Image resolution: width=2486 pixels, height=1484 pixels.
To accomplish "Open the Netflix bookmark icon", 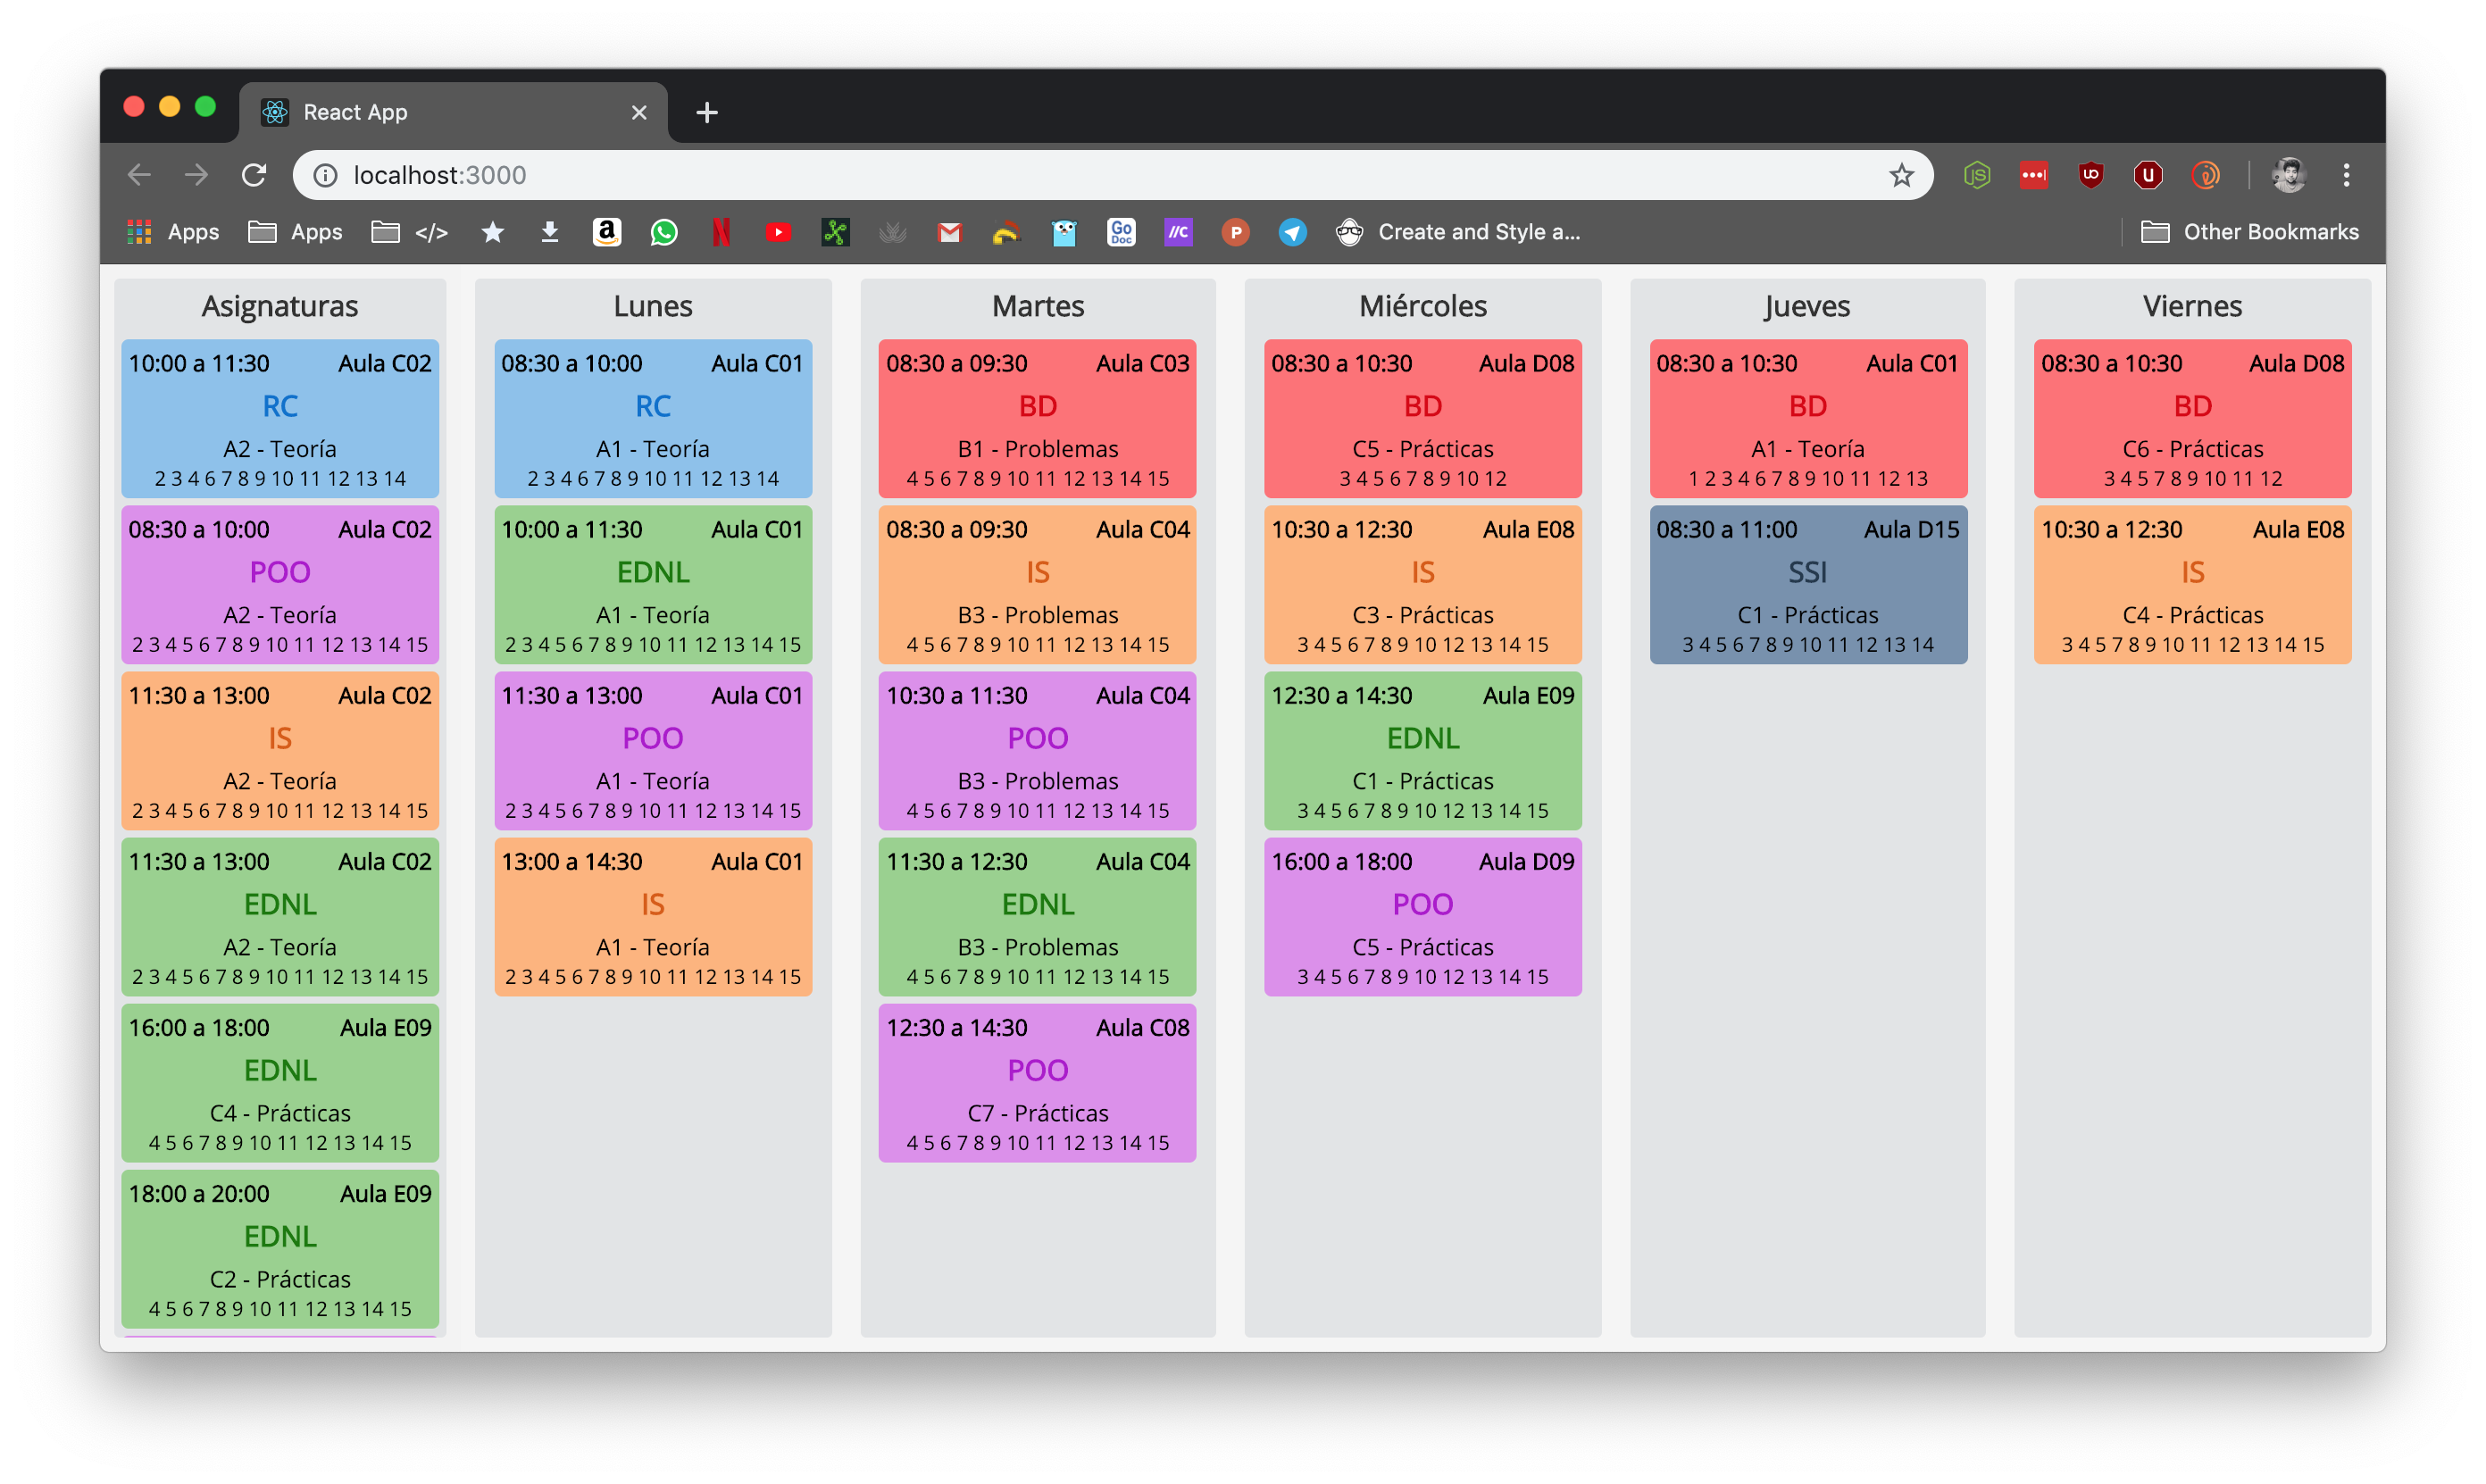I will tap(720, 232).
